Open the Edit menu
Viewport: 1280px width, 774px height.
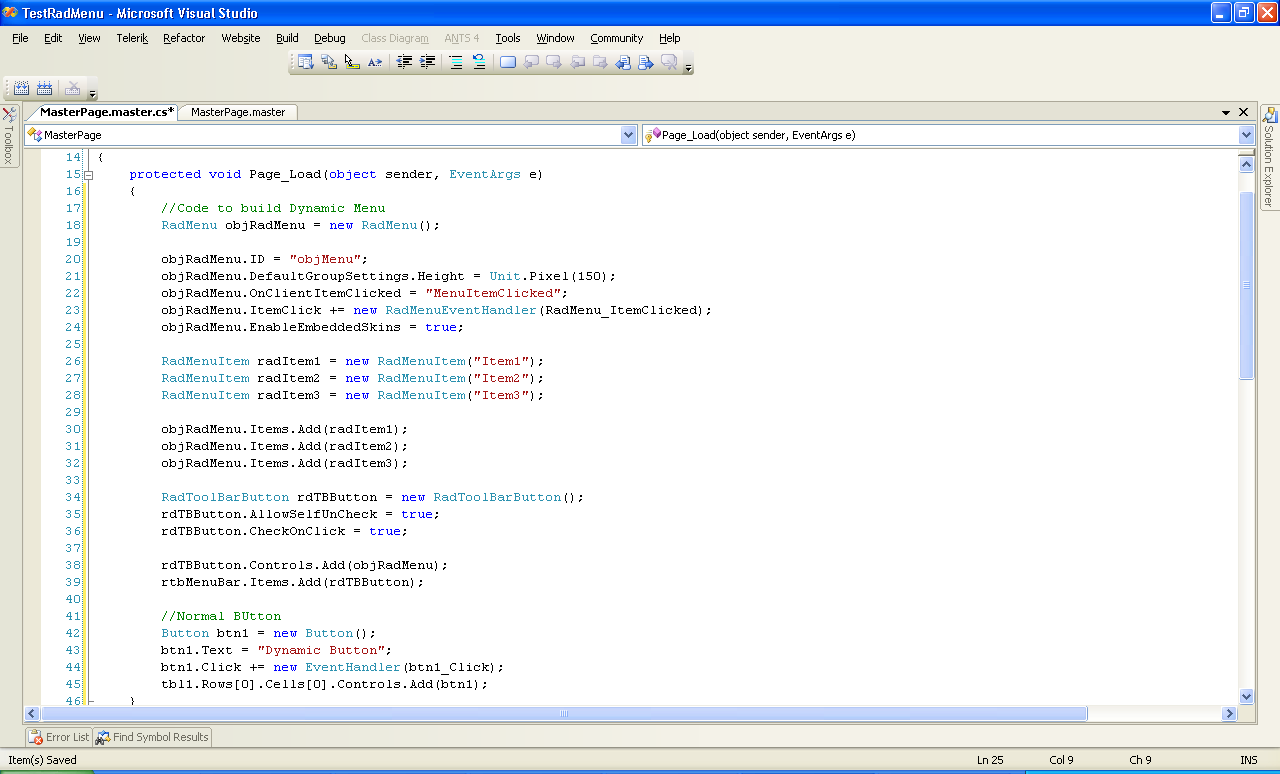click(53, 38)
